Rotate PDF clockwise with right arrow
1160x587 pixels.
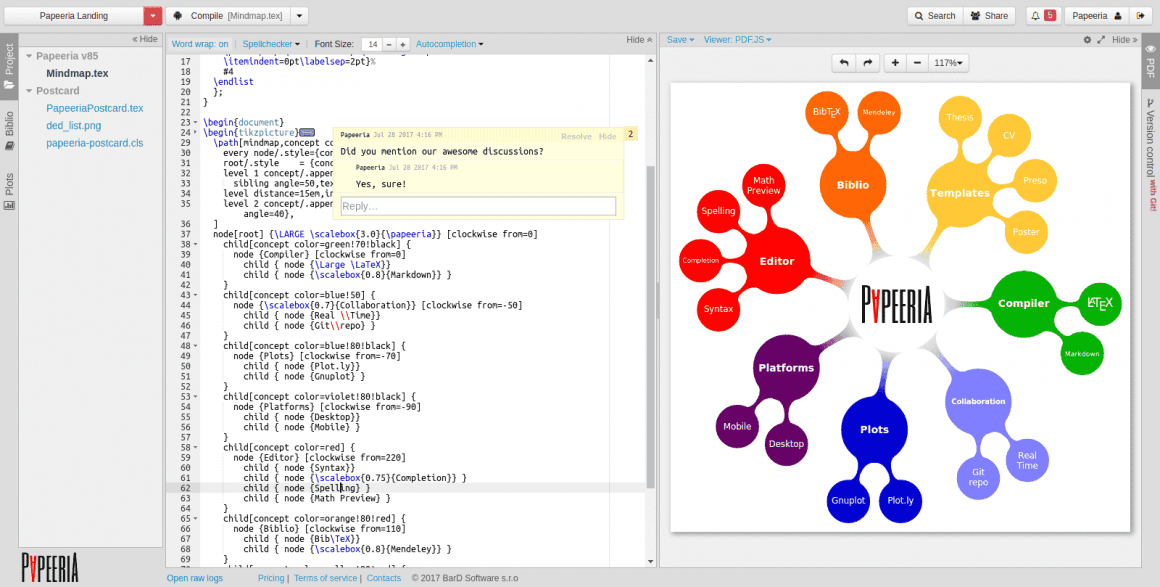point(868,63)
